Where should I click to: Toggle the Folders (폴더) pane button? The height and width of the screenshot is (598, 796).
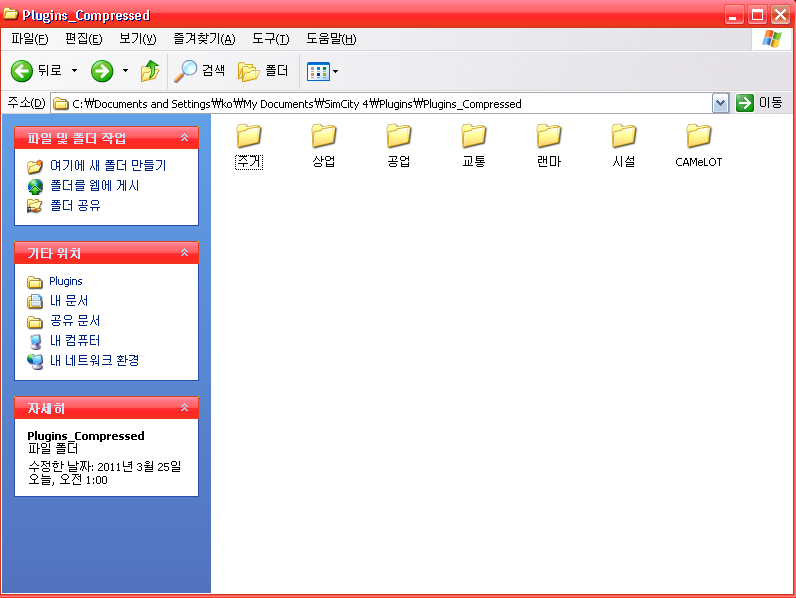(x=263, y=71)
